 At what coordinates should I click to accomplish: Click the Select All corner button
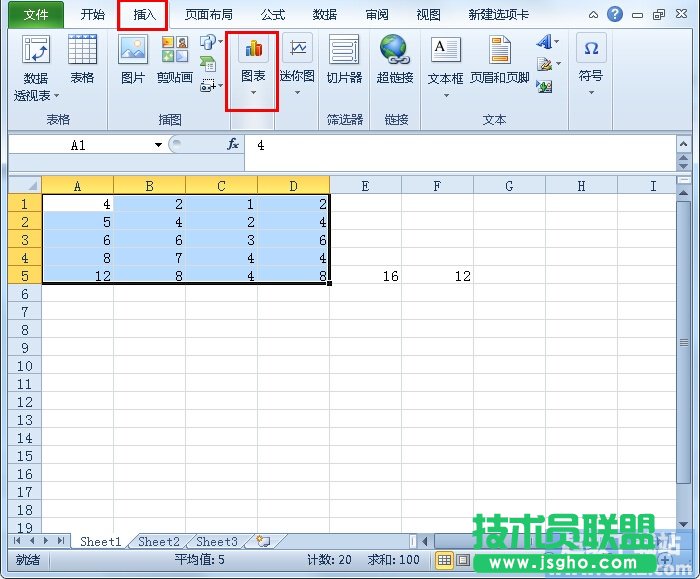pyautogui.click(x=25, y=185)
